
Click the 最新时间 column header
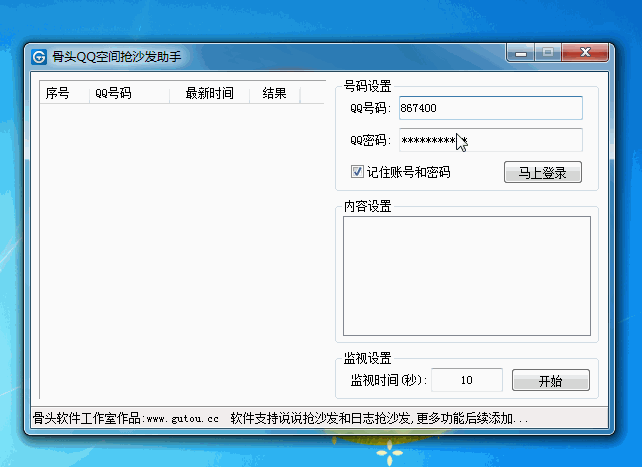[x=210, y=93]
